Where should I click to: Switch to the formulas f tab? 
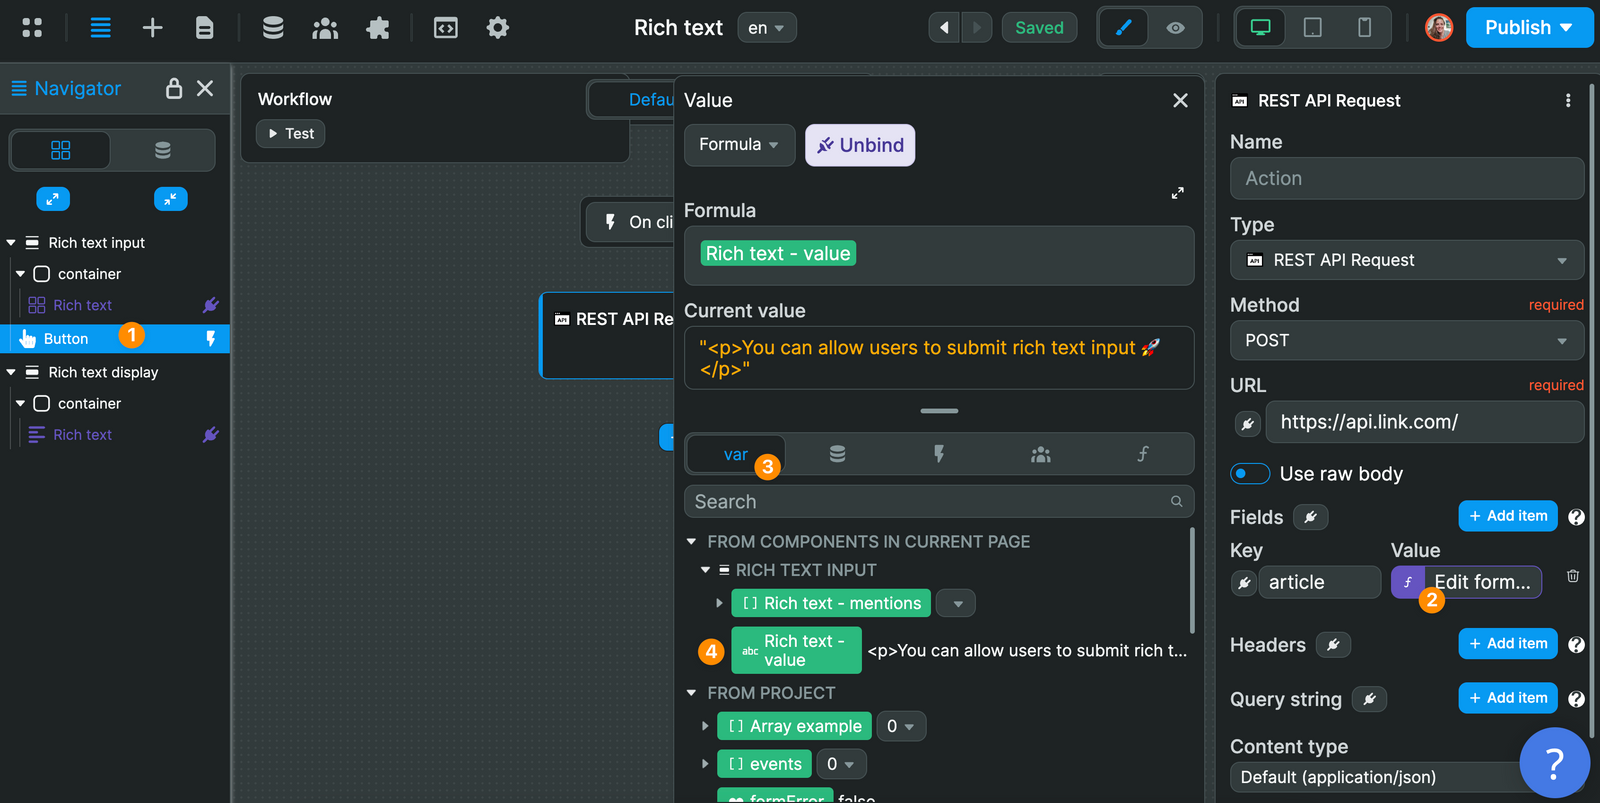click(1142, 455)
